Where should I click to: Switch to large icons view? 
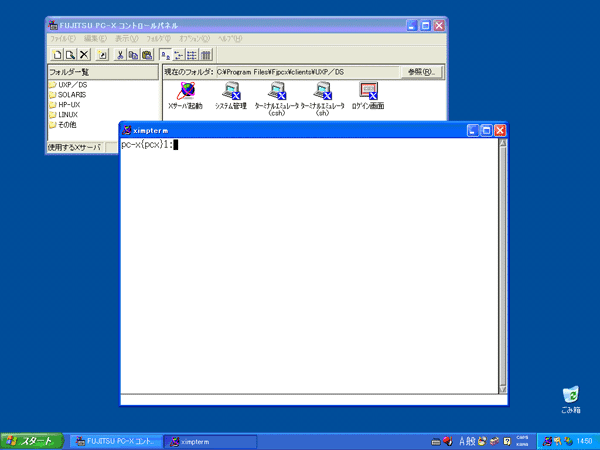pyautogui.click(x=165, y=55)
